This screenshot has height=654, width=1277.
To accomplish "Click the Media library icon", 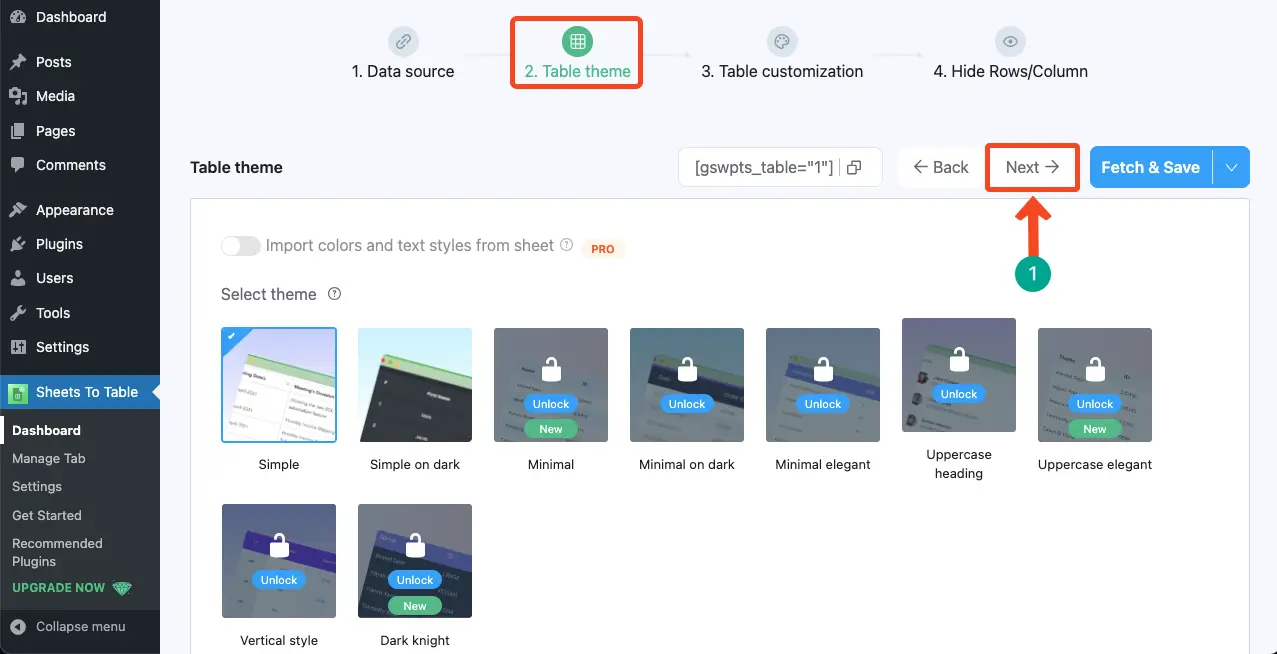I will click(18, 96).
